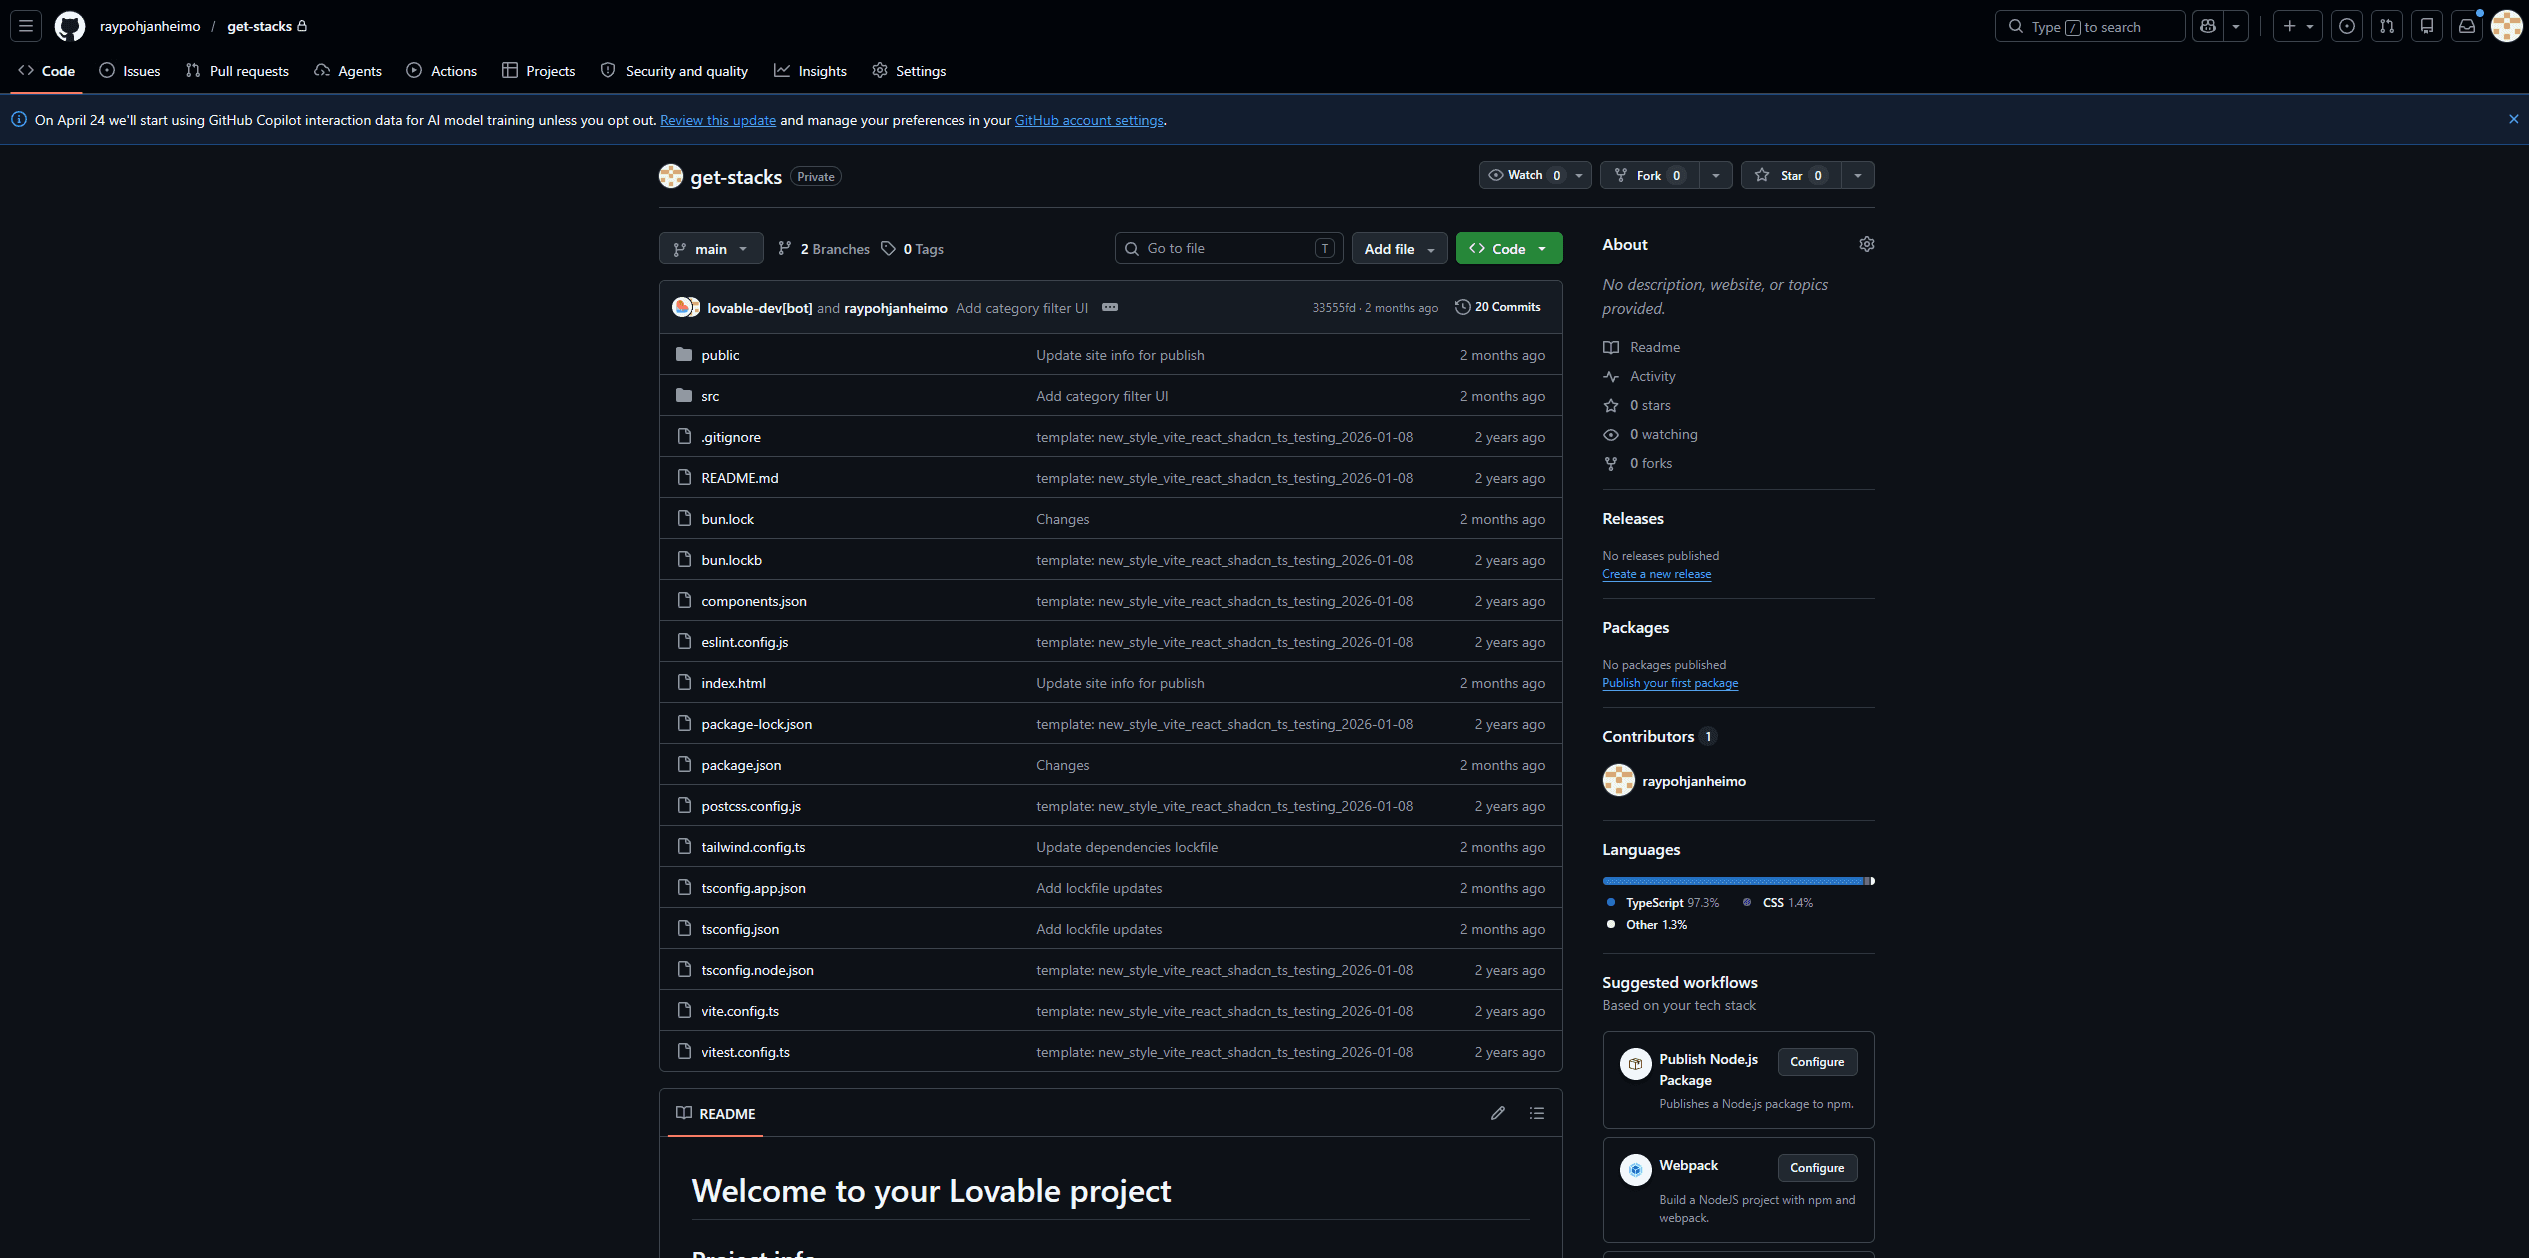Click the CSS 1.4% language entry

(1777, 902)
